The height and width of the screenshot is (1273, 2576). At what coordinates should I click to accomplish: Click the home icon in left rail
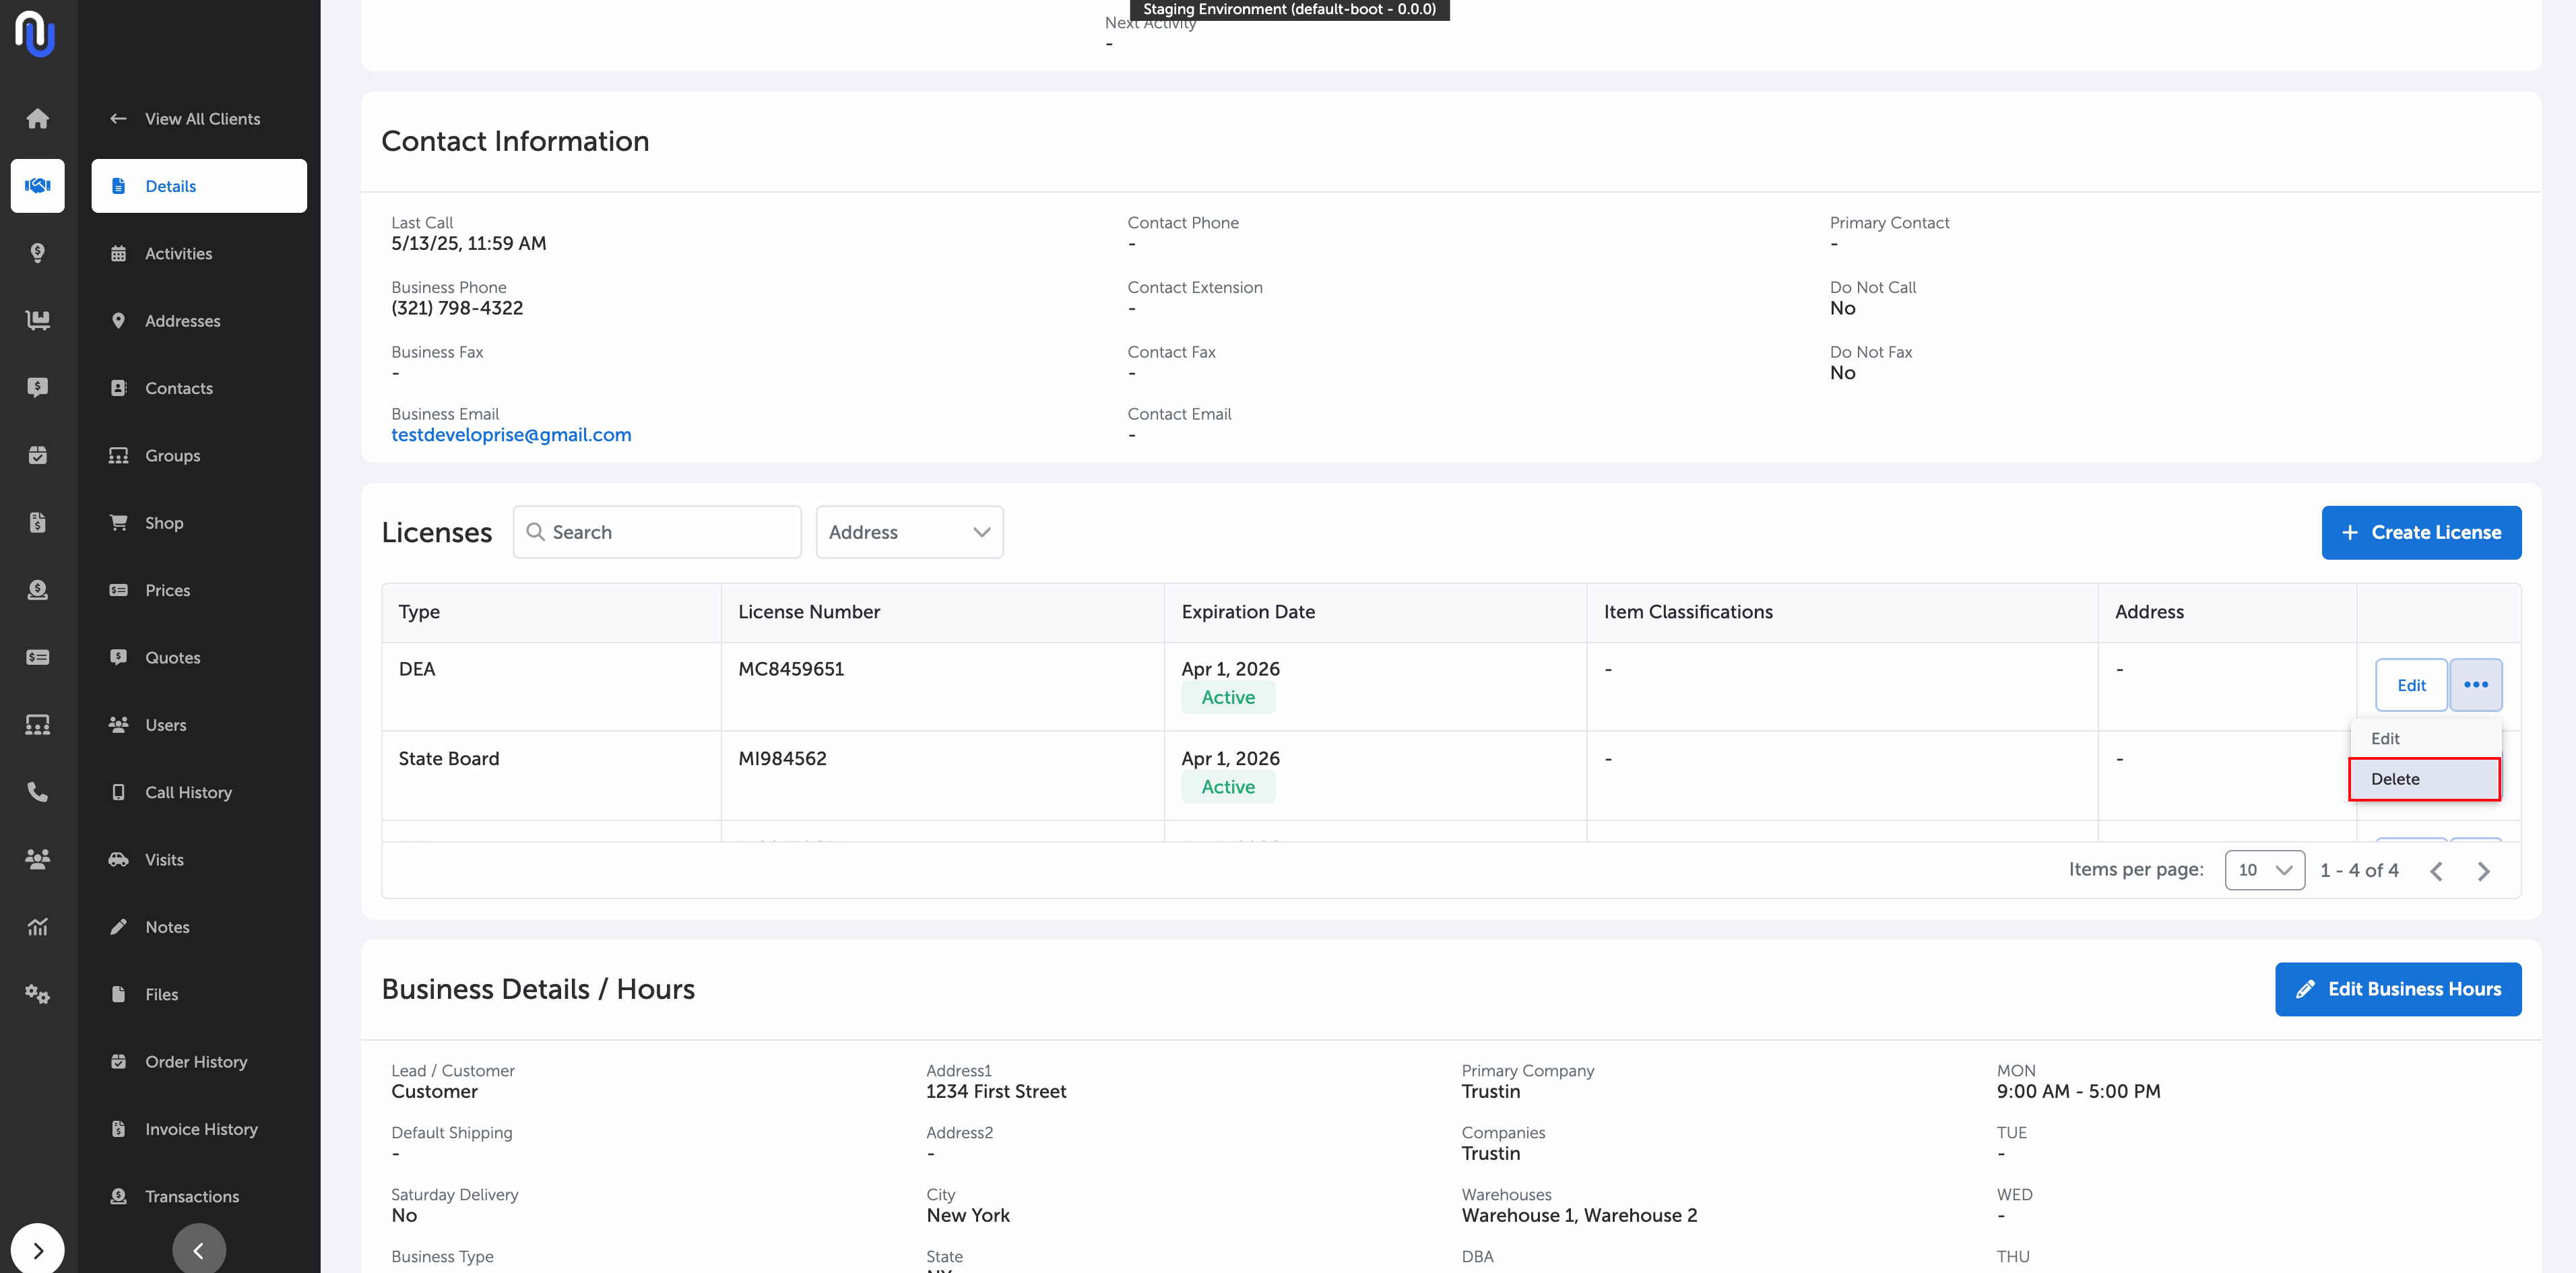[37, 119]
